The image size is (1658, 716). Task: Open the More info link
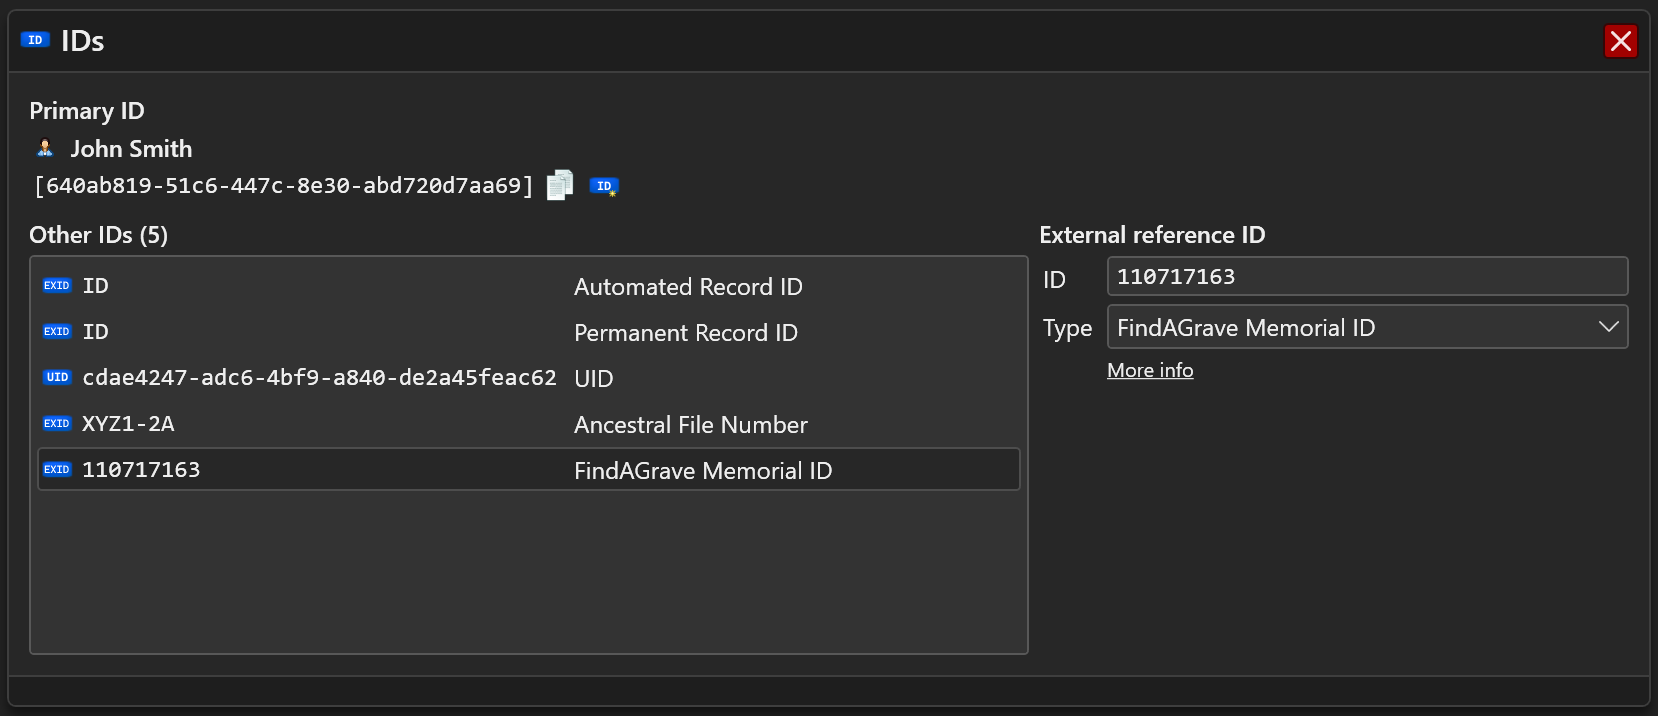1150,371
